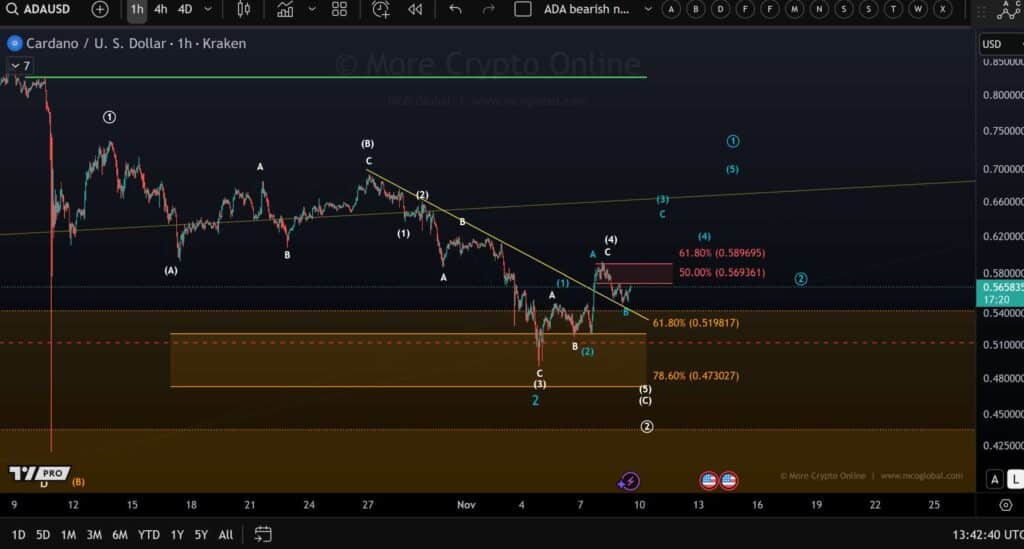Toggle auto scale with the A button
Image resolution: width=1024 pixels, height=549 pixels.
click(994, 479)
